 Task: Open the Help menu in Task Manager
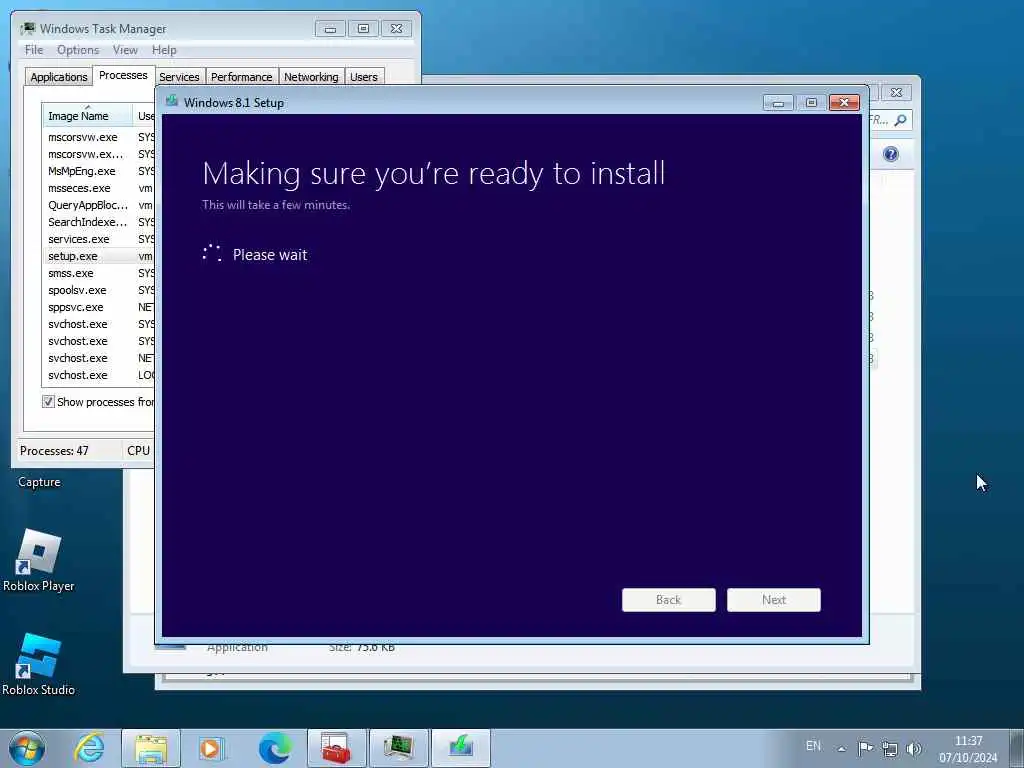point(164,50)
